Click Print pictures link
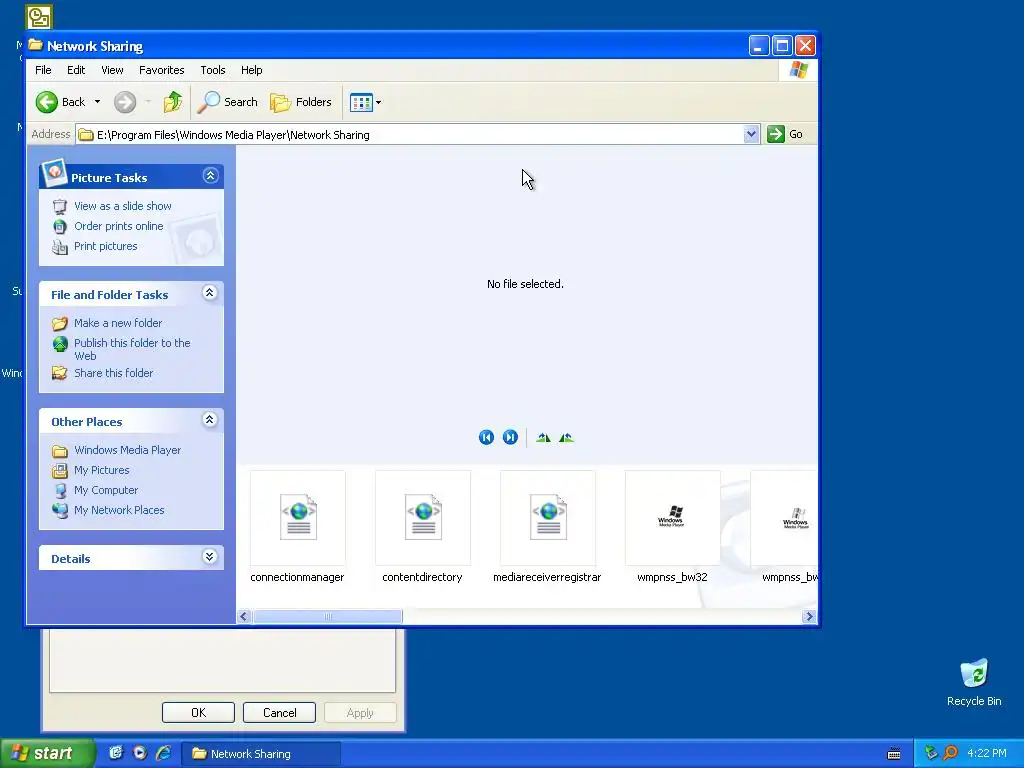1024x768 pixels. pyautogui.click(x=106, y=246)
